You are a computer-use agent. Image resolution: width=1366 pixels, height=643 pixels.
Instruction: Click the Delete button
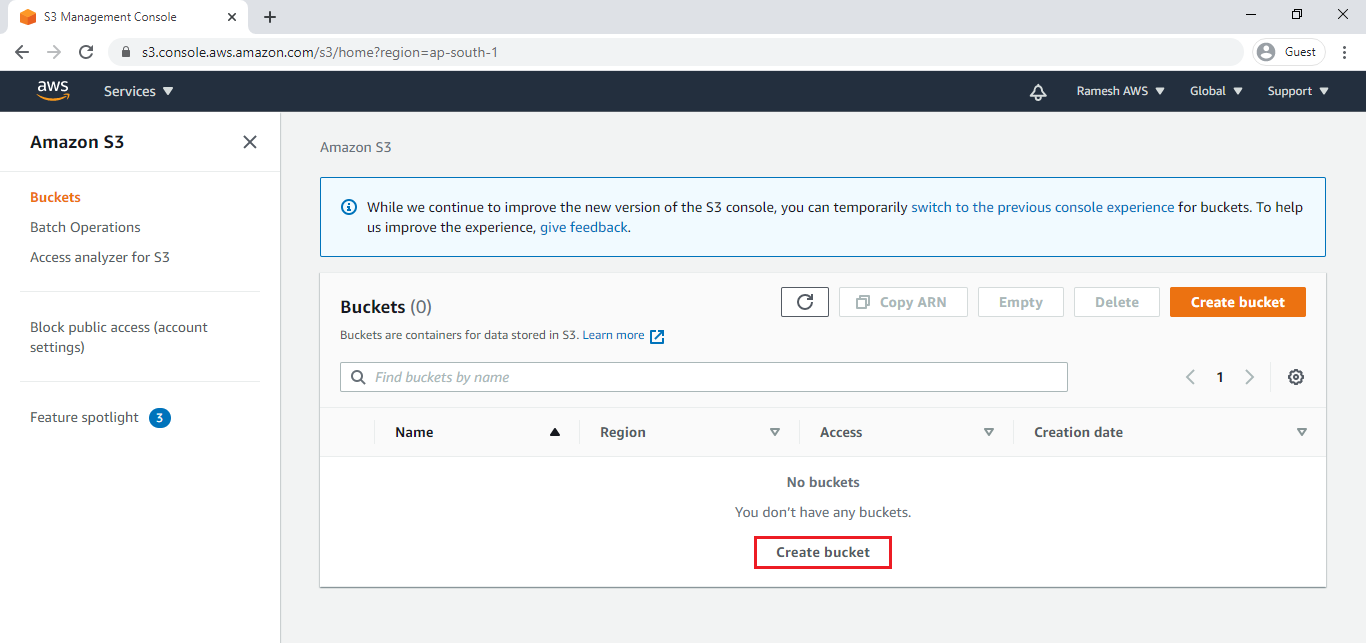tap(1117, 302)
